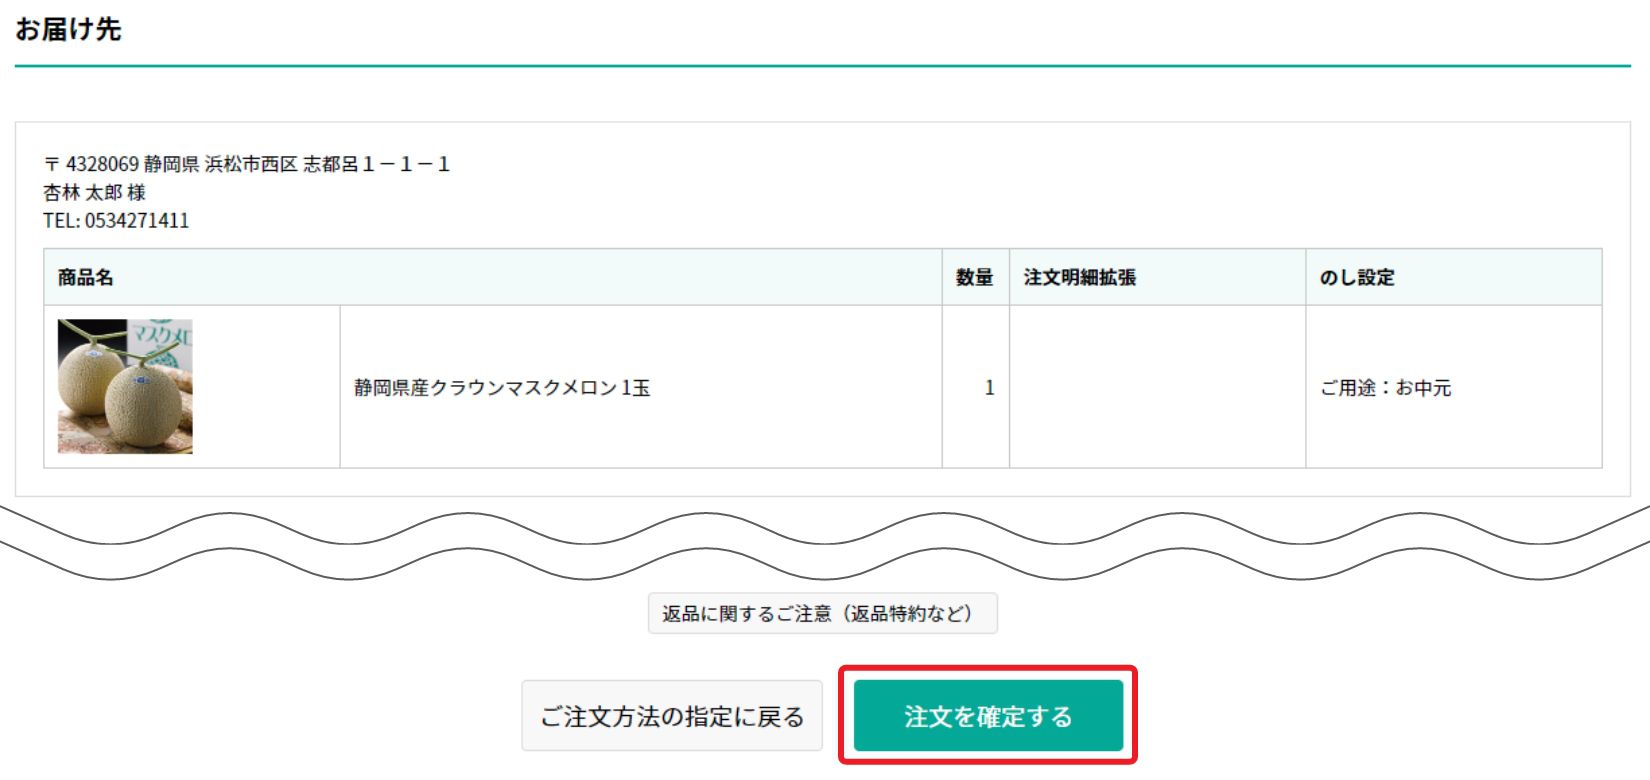Click the のし設定 column header
The image size is (1650, 780).
click(1454, 277)
